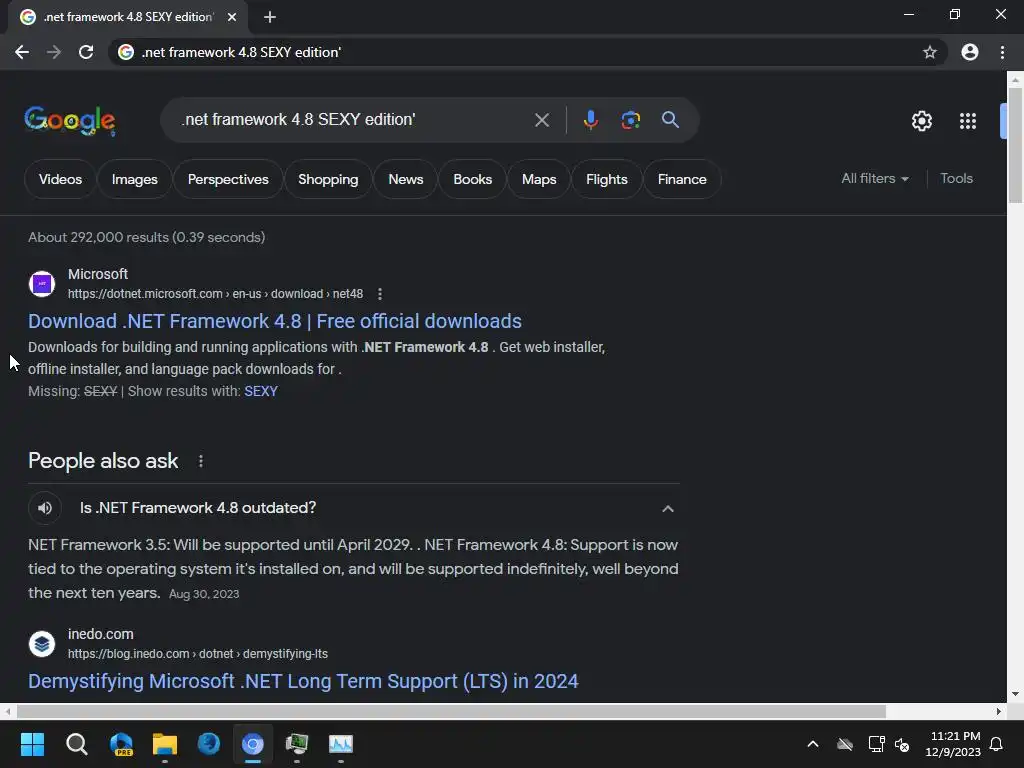Viewport: 1024px width, 768px height.
Task: Open the Windows notifications bell
Action: tap(996, 744)
